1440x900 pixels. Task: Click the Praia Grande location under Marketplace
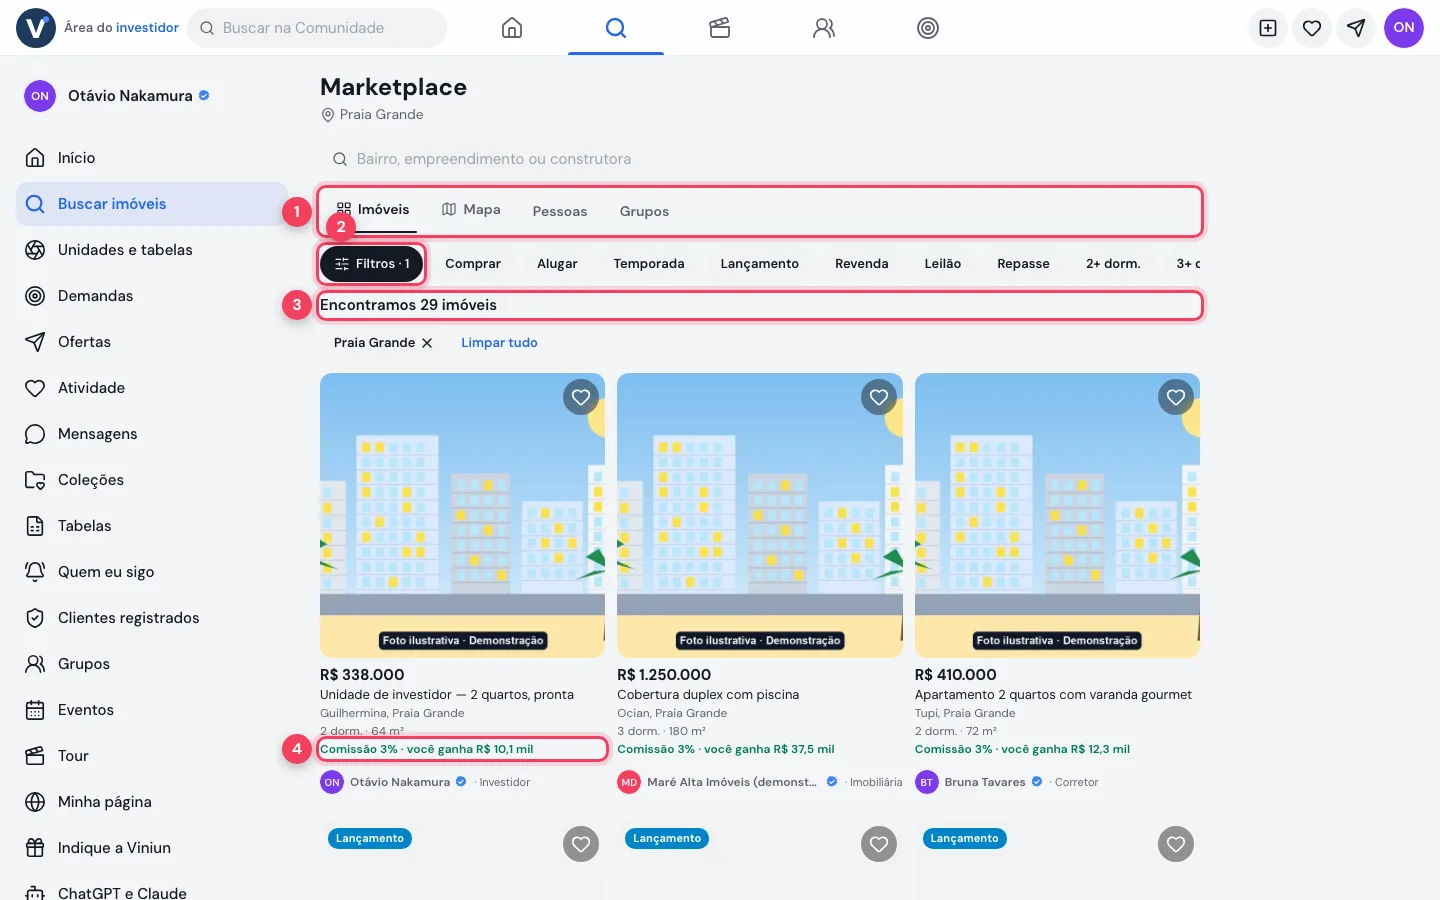click(x=372, y=115)
